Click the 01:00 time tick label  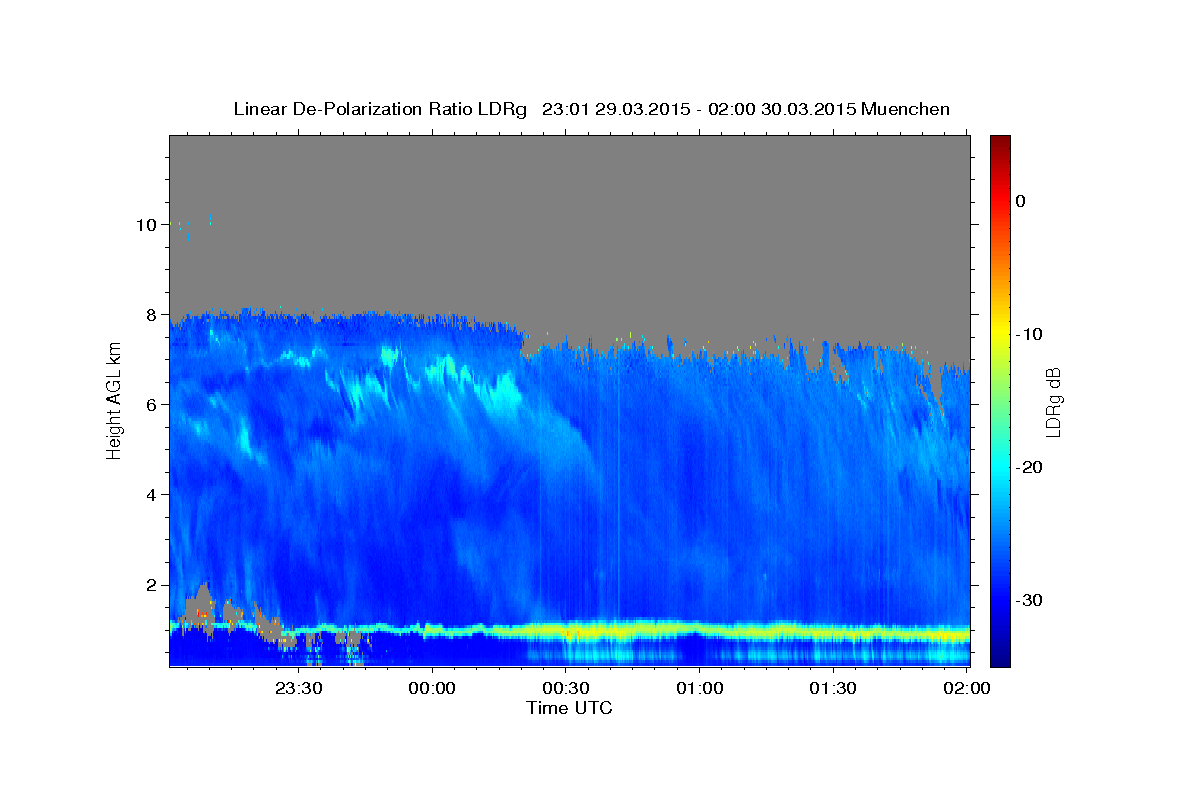coord(700,688)
